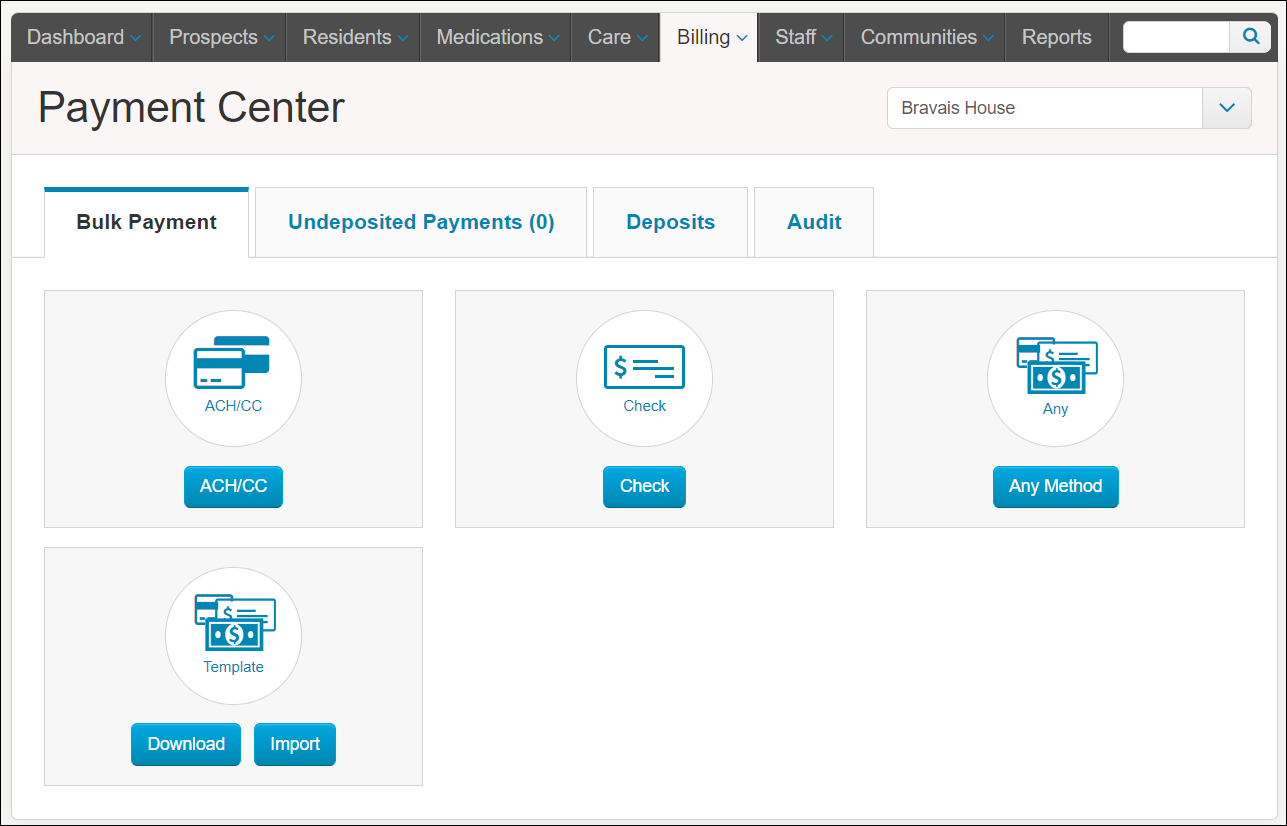Click the search magnifying glass icon

pyautogui.click(x=1250, y=36)
